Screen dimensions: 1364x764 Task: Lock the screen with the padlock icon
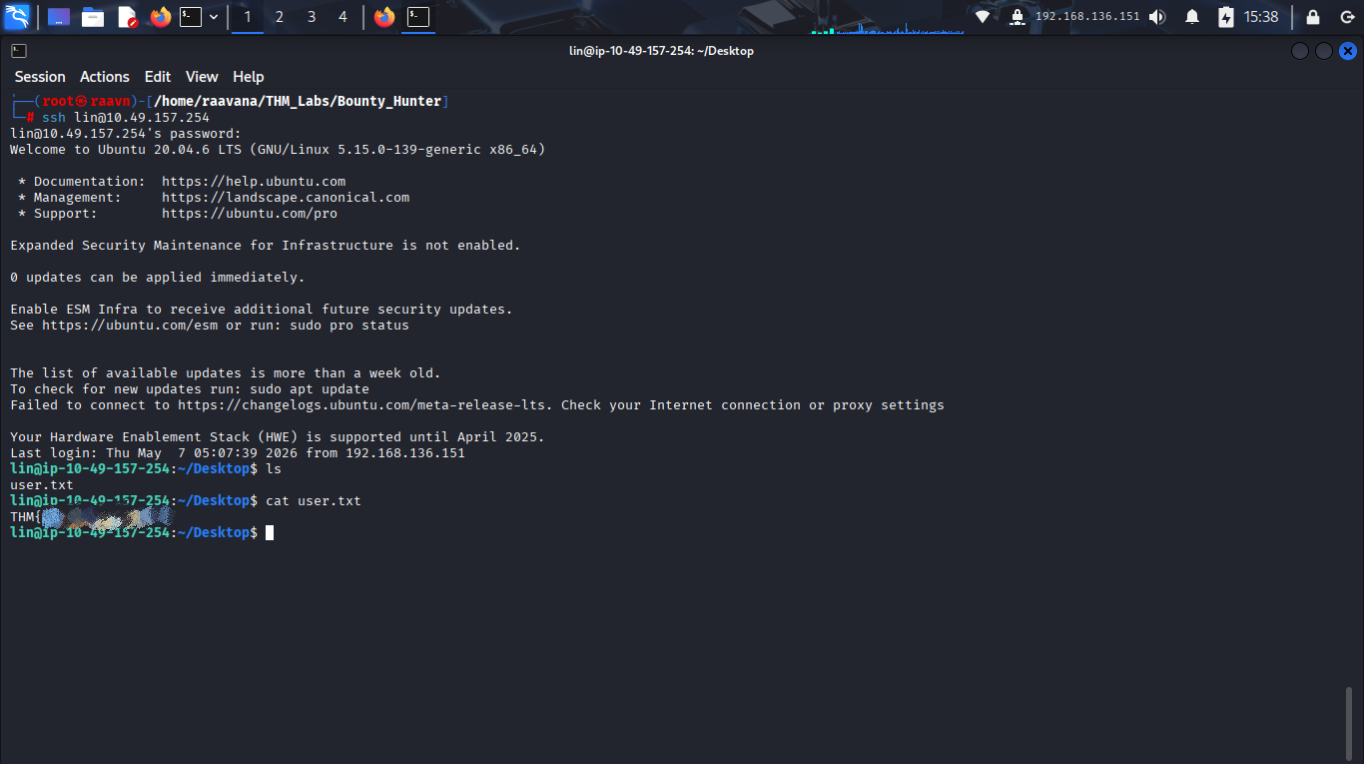coord(1313,17)
